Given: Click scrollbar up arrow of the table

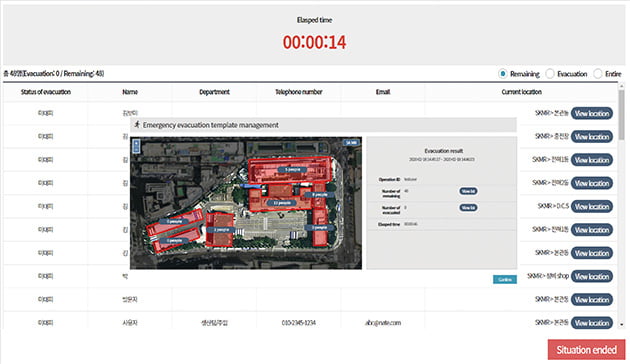Looking at the screenshot, I should 622,86.
